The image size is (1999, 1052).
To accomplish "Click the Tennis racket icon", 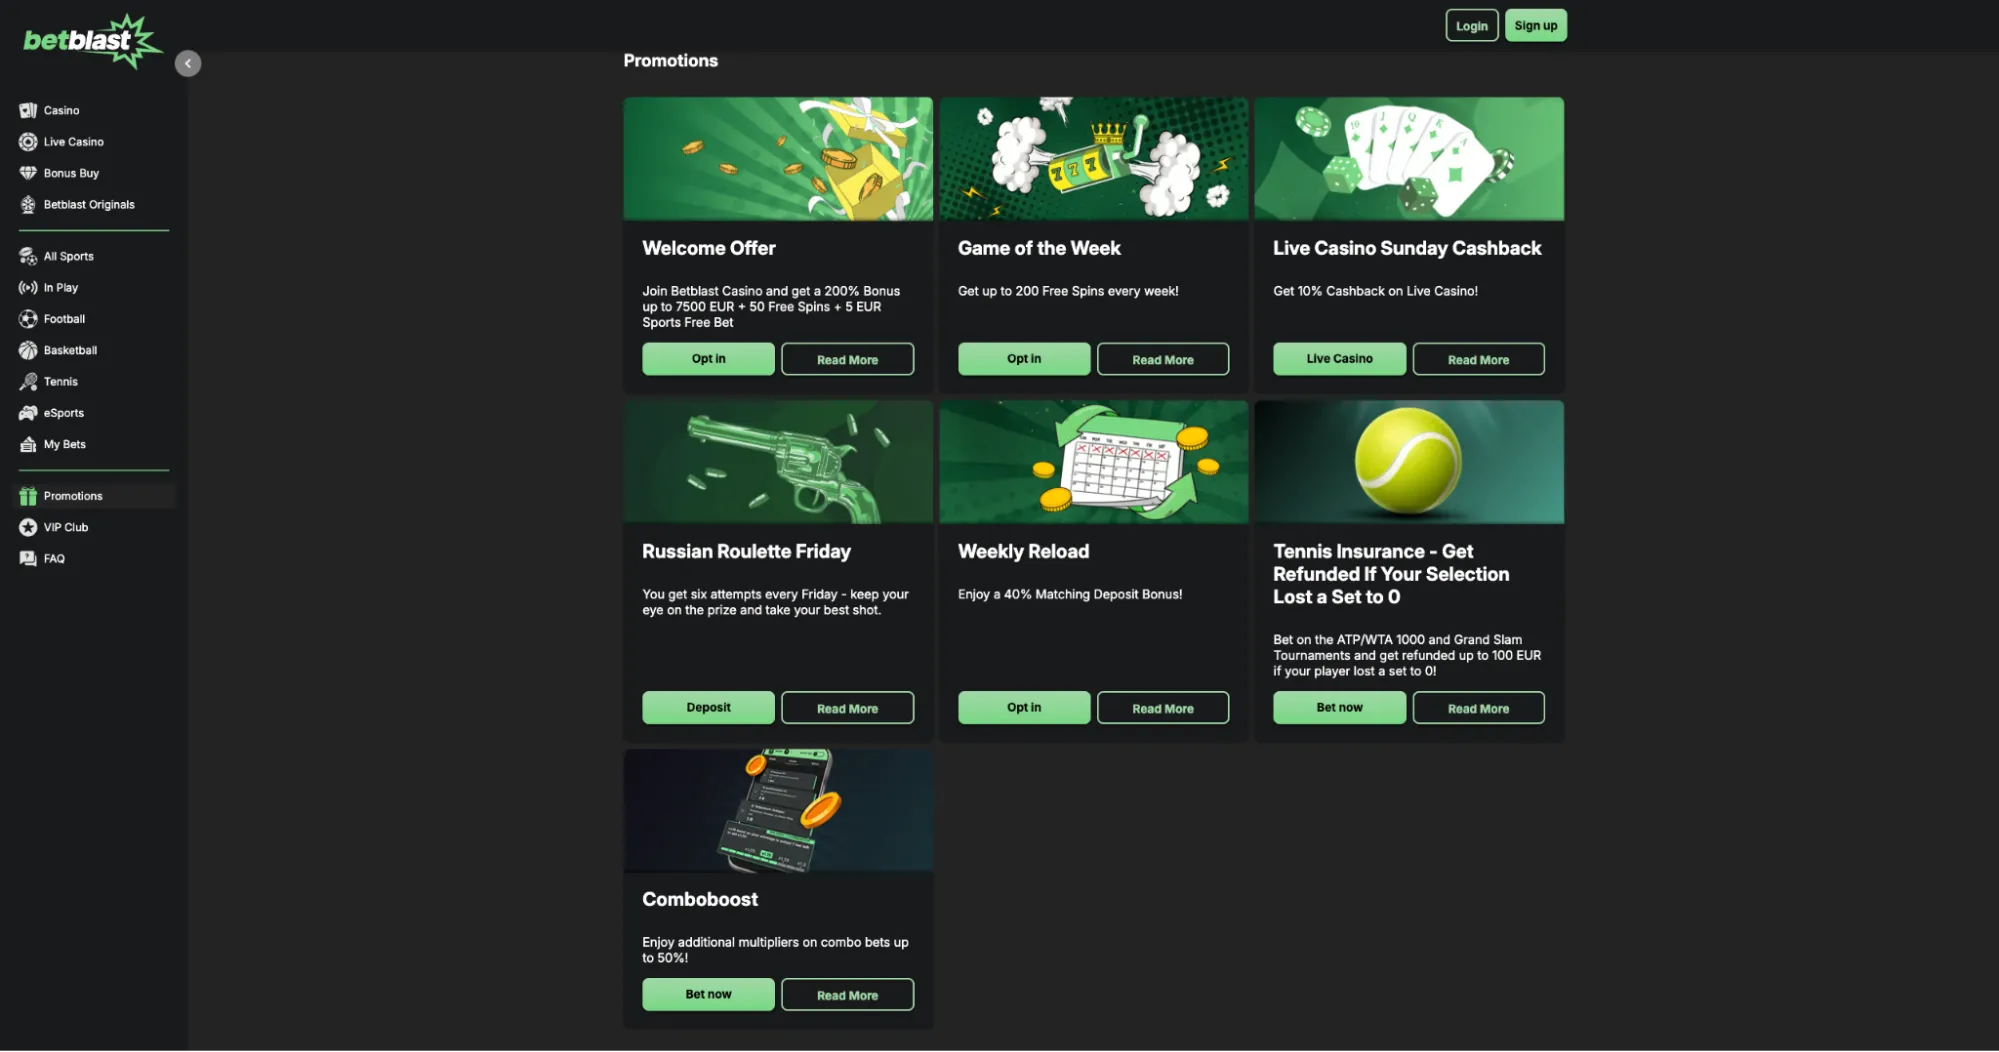I will pyautogui.click(x=28, y=381).
